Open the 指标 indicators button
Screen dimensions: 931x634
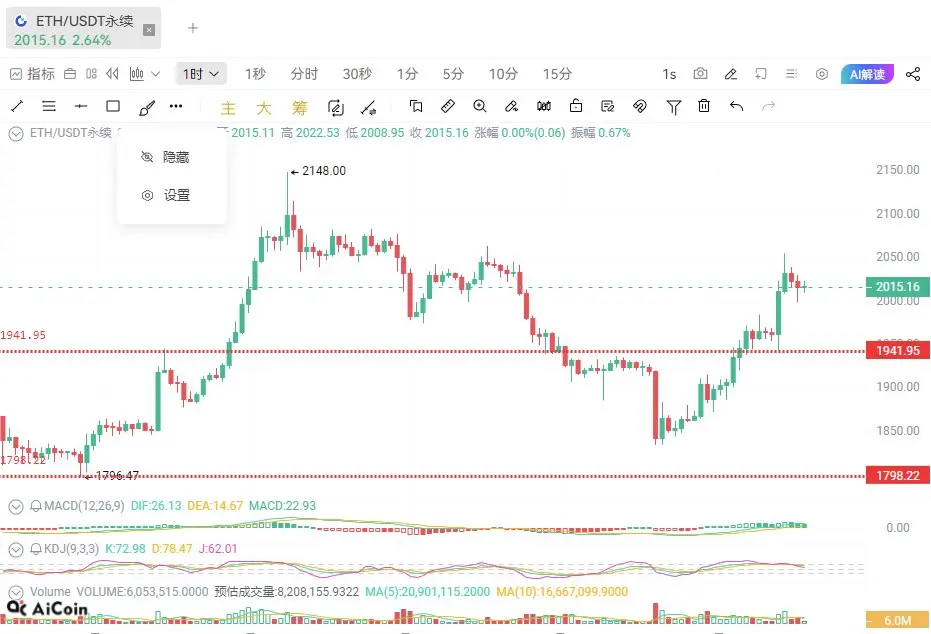(33, 74)
